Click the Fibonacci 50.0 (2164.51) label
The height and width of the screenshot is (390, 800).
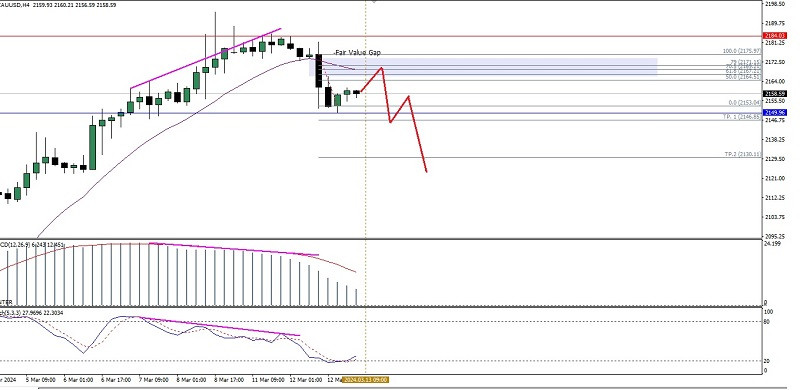pos(743,77)
